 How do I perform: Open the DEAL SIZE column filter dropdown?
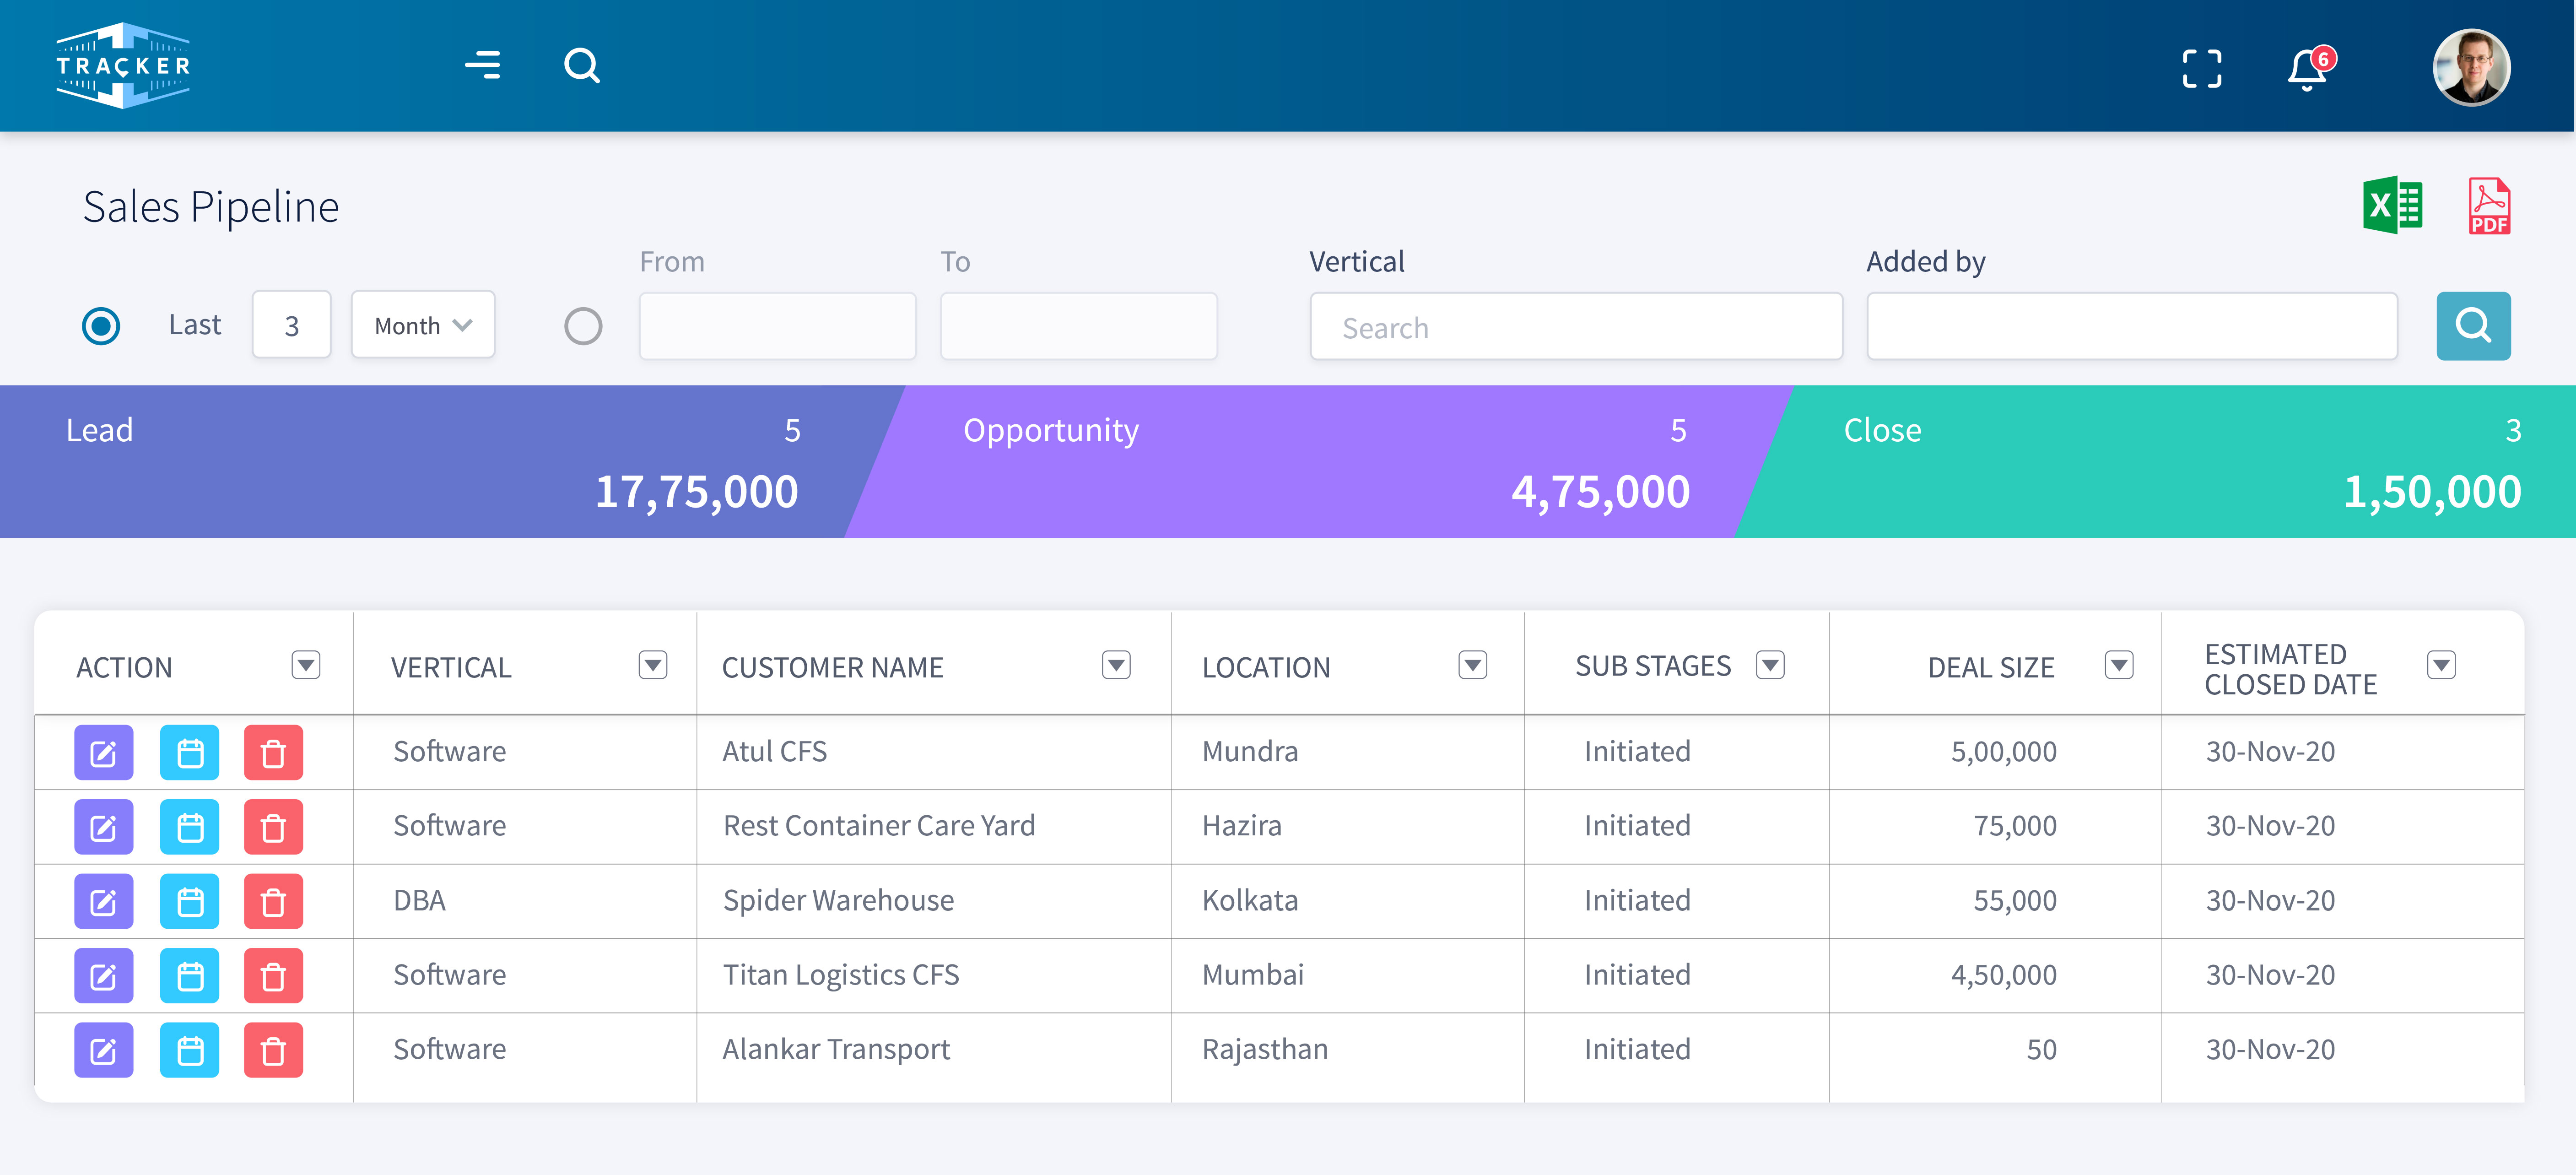point(2119,665)
